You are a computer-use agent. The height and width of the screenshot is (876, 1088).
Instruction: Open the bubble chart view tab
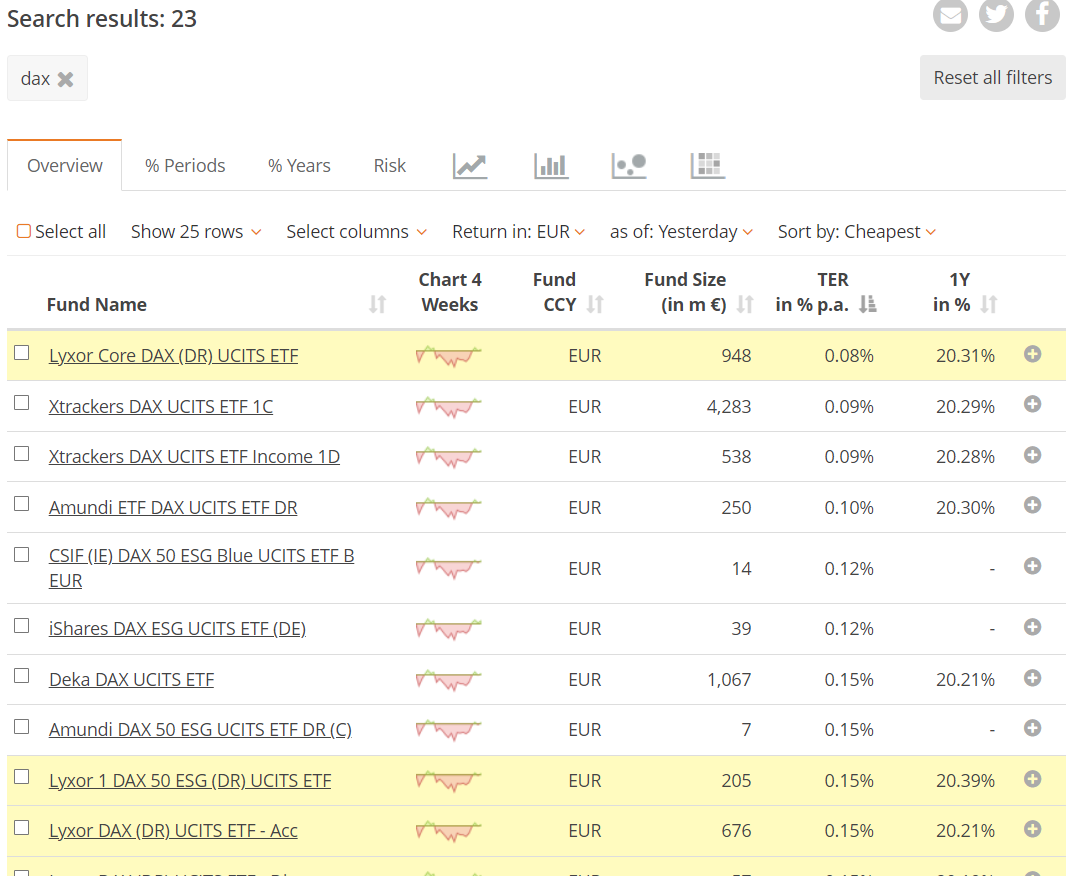pos(629,166)
